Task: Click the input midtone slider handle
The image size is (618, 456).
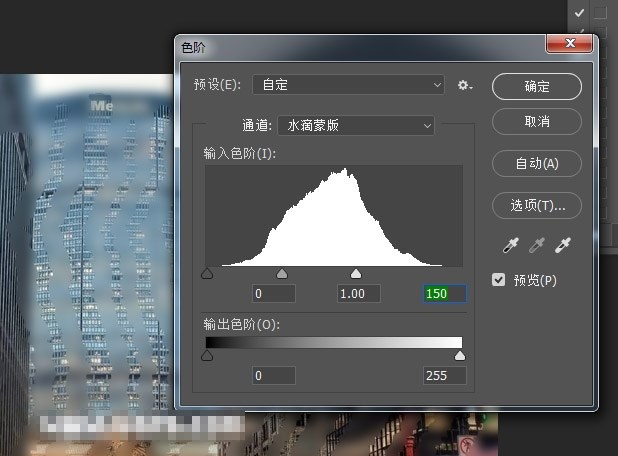Action: point(282,274)
